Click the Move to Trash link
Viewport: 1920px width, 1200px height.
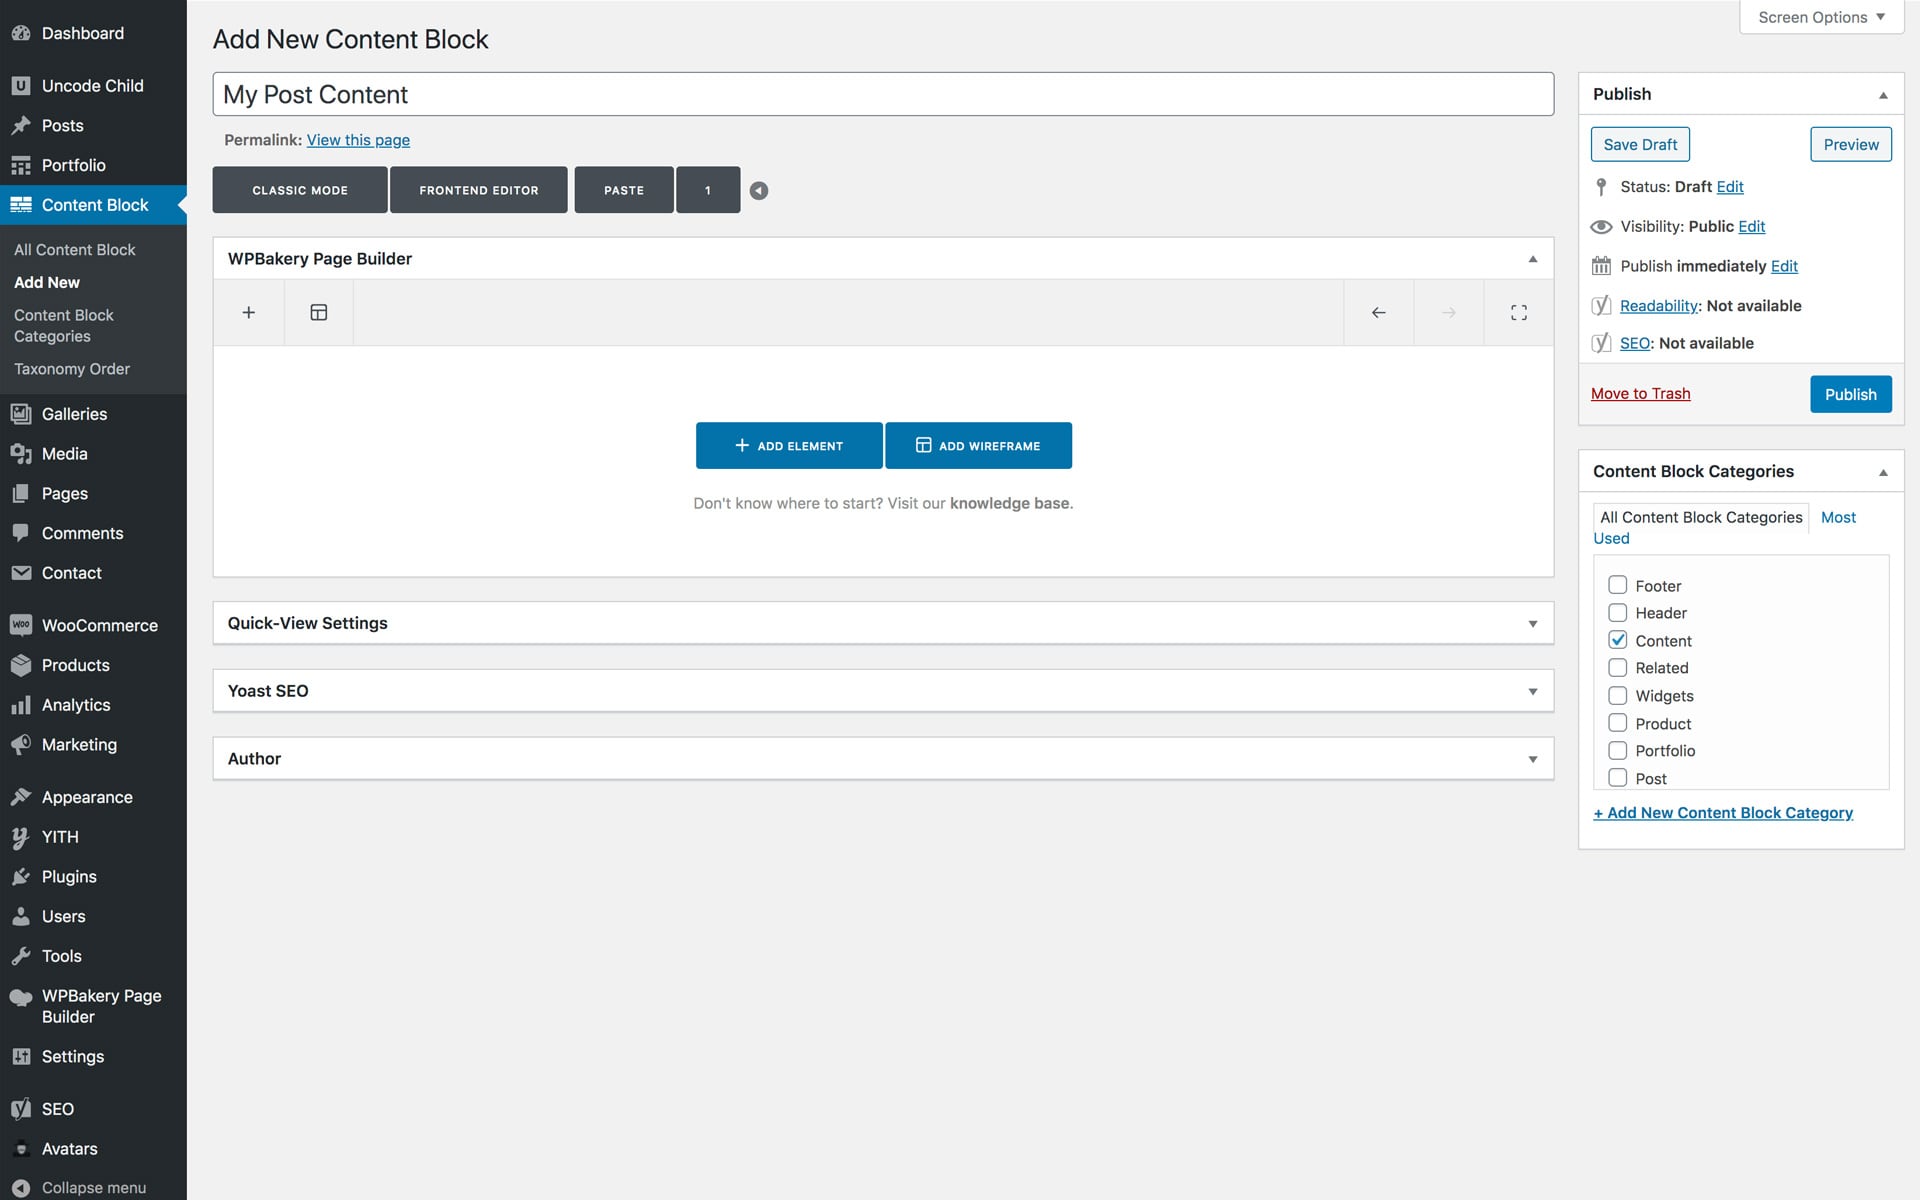1640,394
